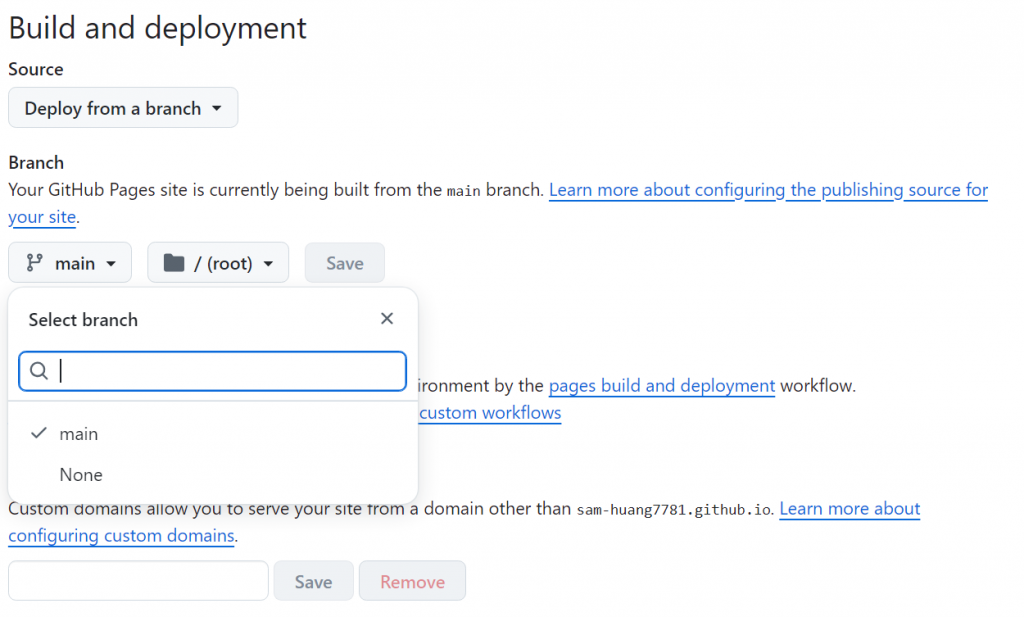Viewport: 1024px width, 617px height.
Task: Click the folder icon on root button
Action: 174,263
